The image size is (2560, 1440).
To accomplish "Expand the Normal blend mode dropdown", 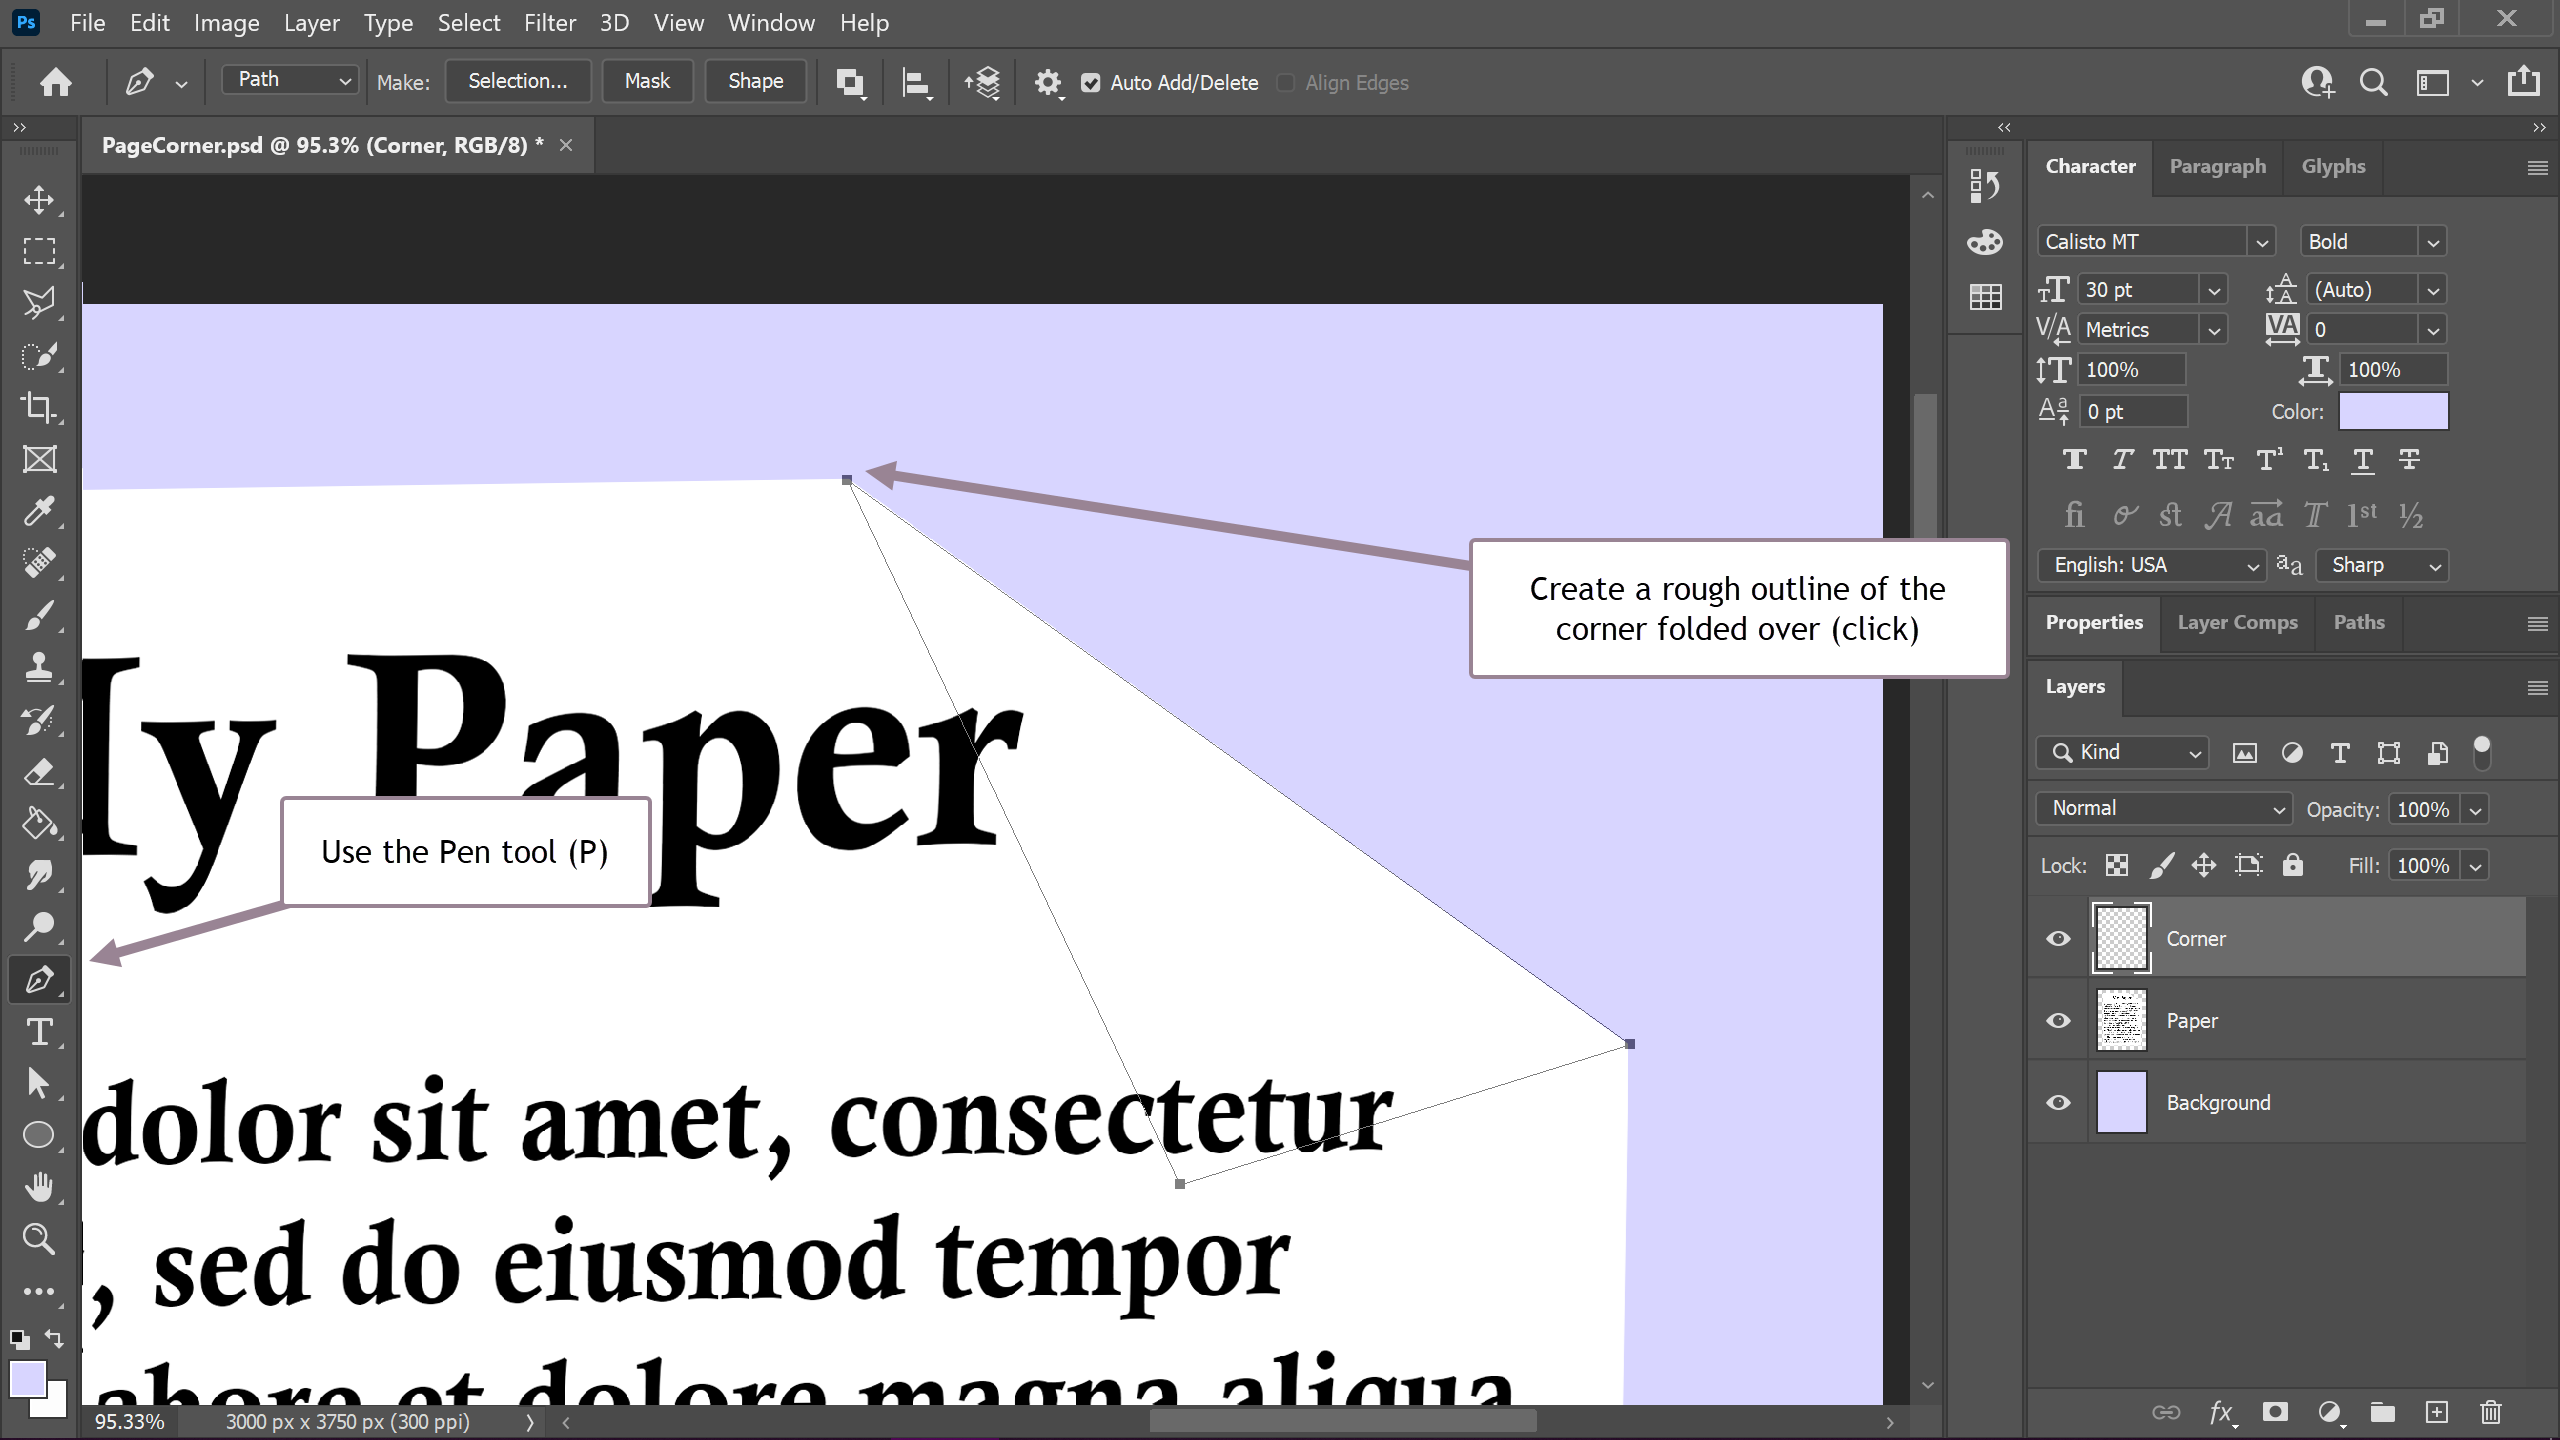I will (2162, 808).
